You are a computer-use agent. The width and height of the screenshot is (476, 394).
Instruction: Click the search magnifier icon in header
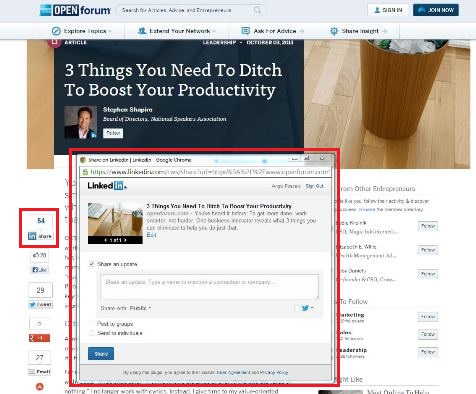coord(257,10)
